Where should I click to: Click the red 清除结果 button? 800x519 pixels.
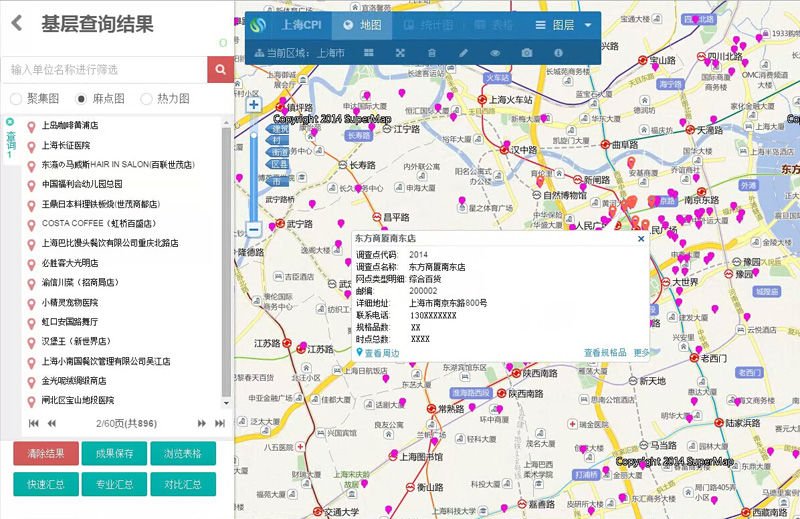pyautogui.click(x=46, y=453)
